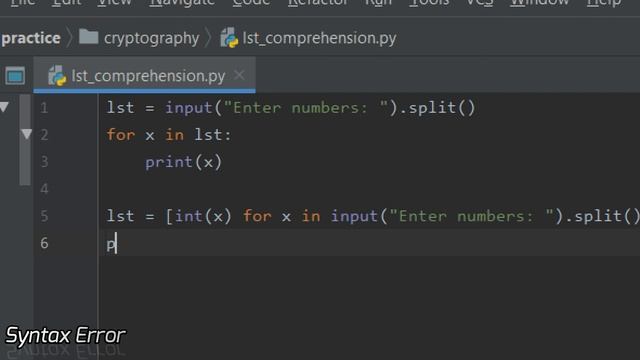The height and width of the screenshot is (360, 640).
Task: Click print(x) on line 3
Action: click(184, 162)
